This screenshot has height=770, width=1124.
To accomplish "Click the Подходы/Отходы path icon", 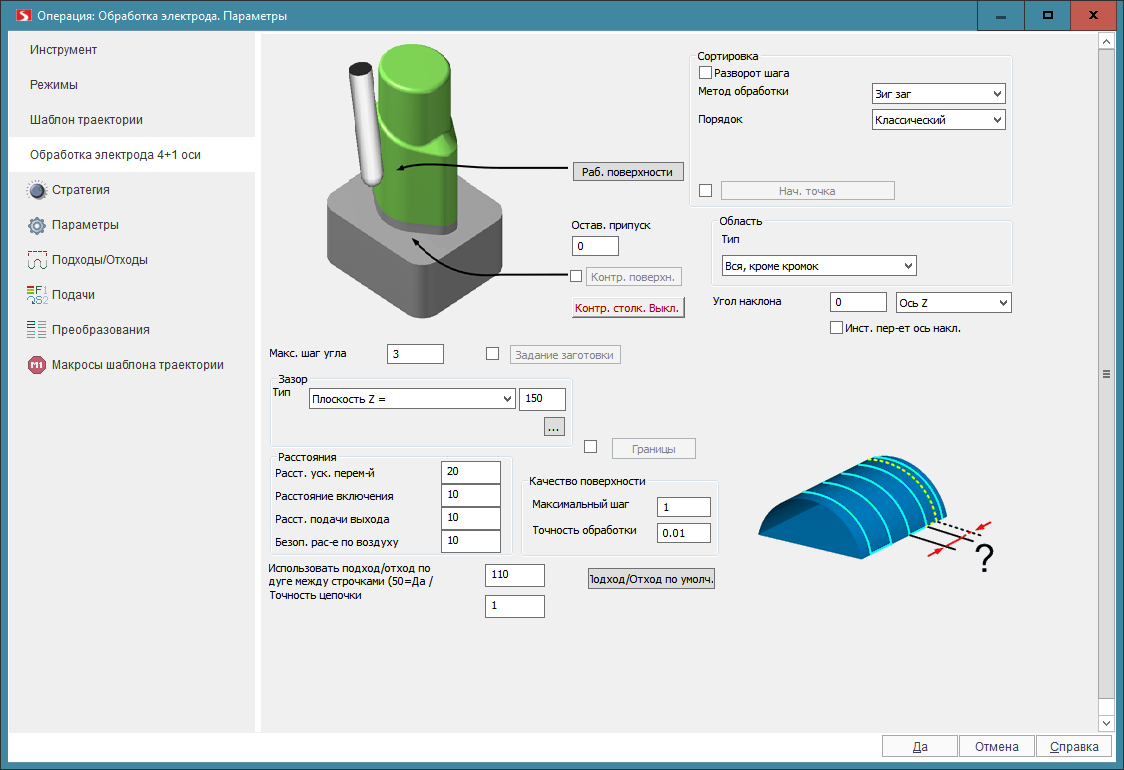I will tap(37, 260).
